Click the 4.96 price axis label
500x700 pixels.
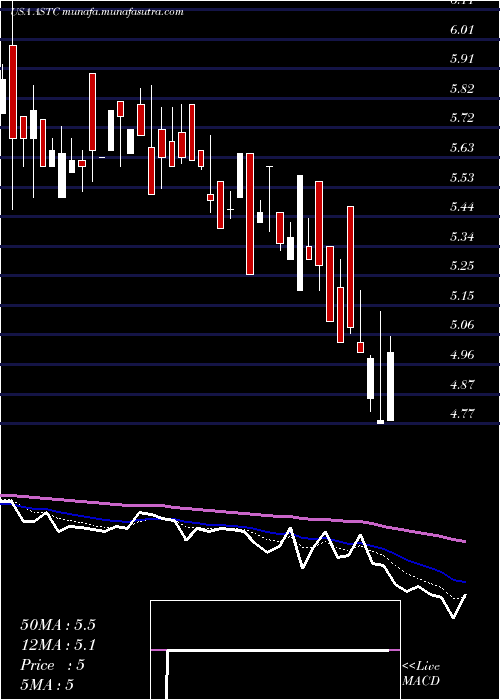click(462, 355)
